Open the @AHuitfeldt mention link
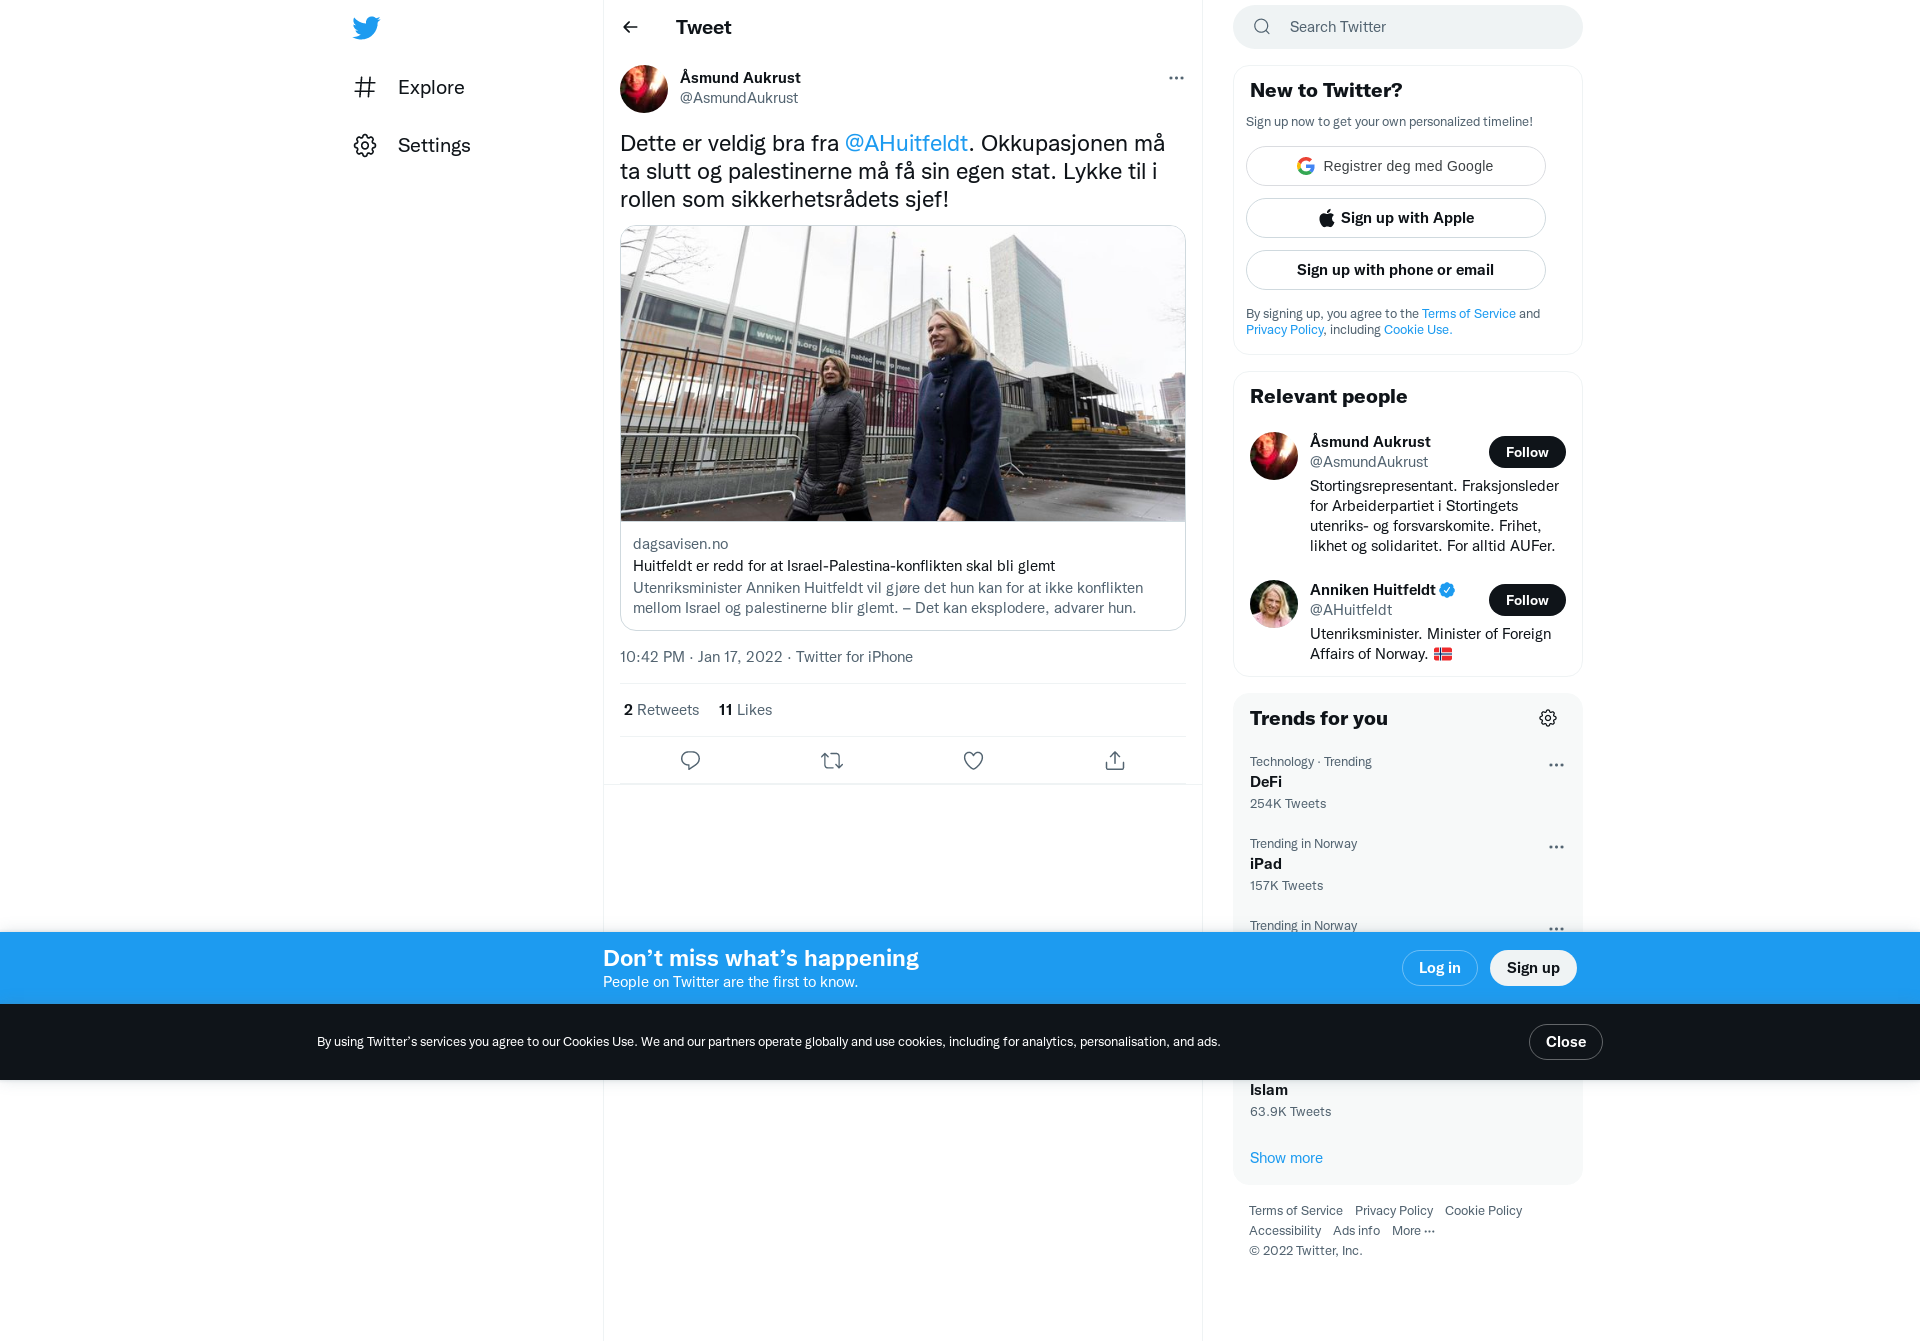The image size is (1920, 1341). pos(906,143)
